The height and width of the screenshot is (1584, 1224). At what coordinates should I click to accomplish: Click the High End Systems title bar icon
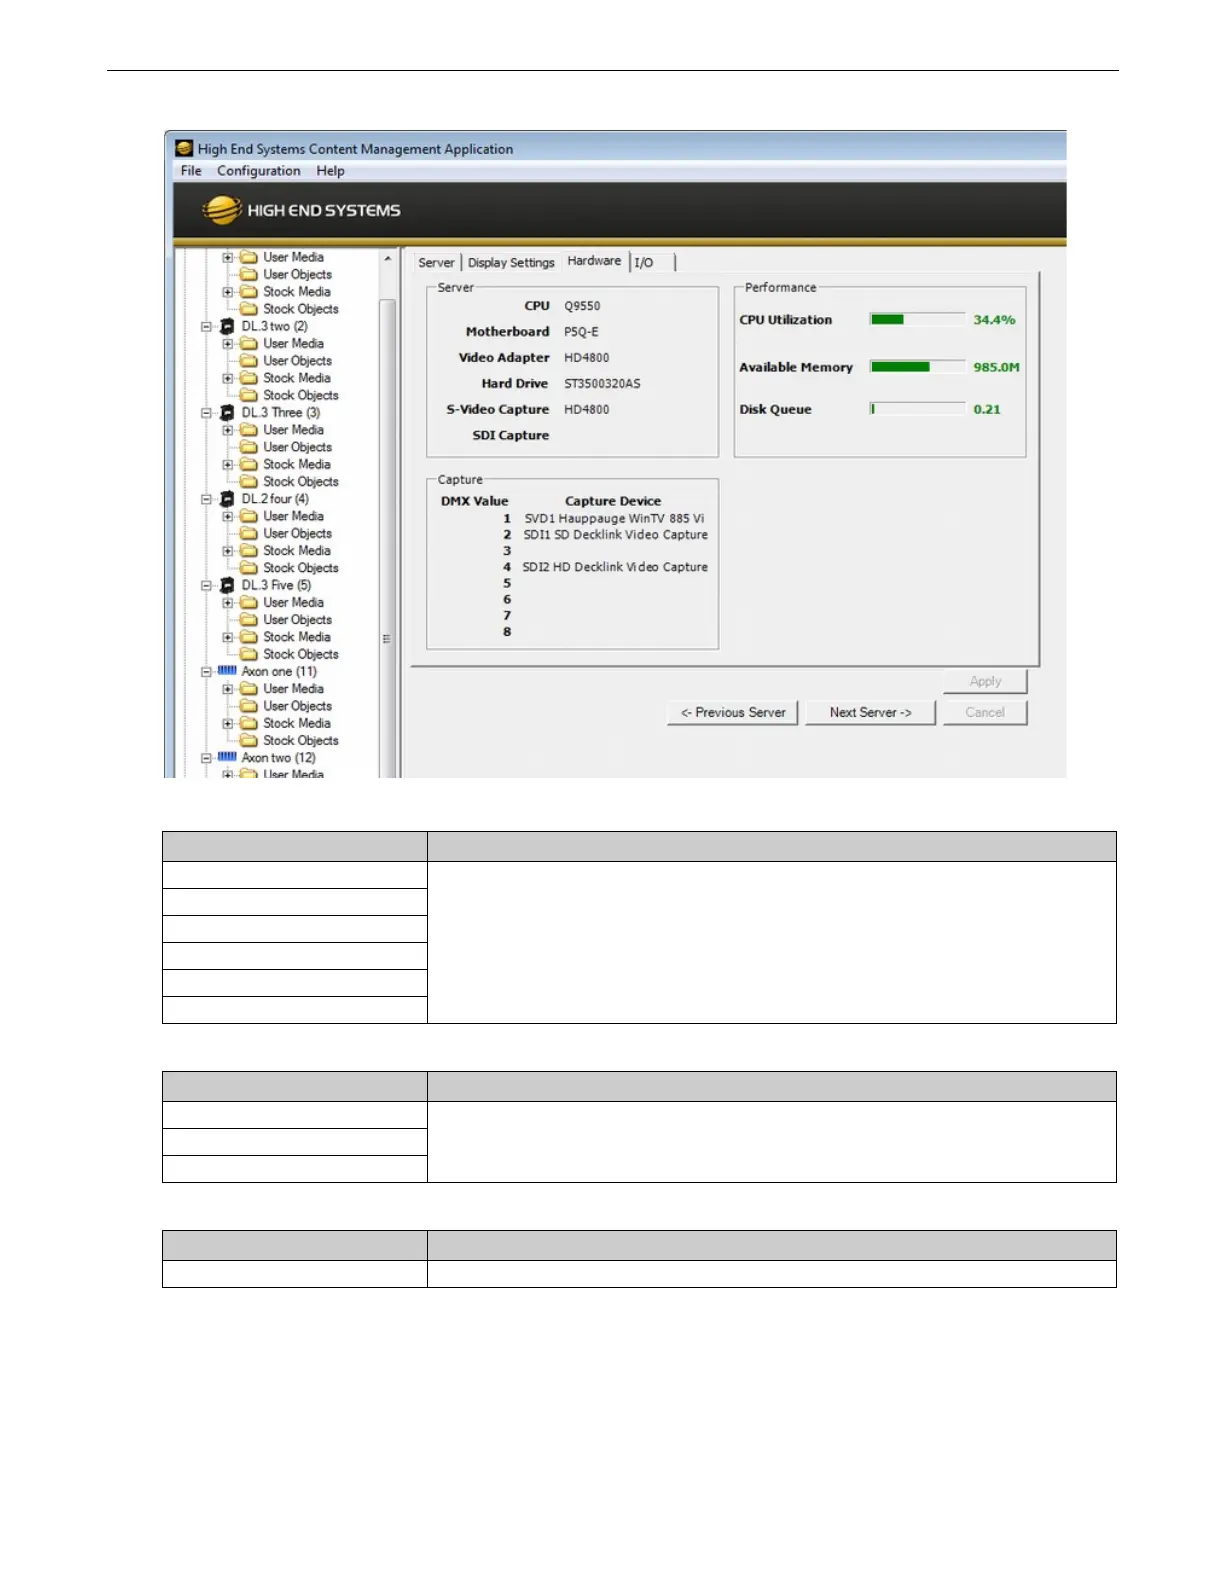(184, 148)
